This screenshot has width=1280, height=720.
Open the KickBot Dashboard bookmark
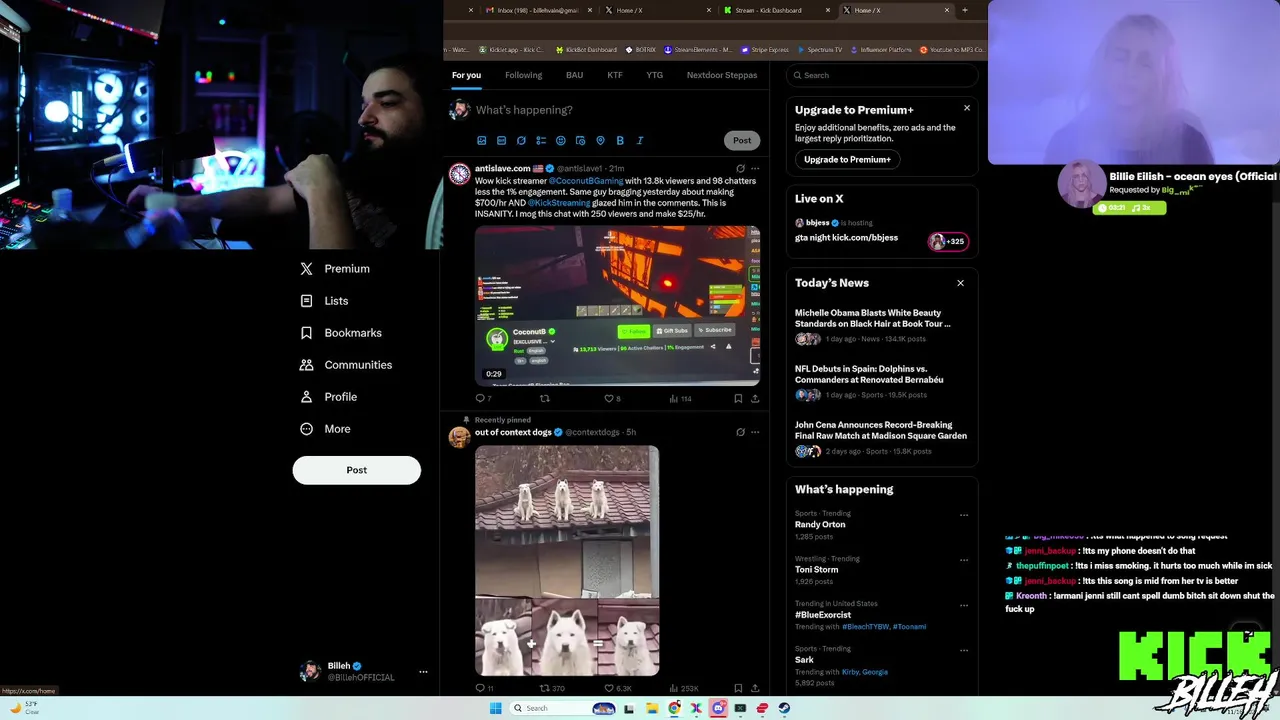(585, 49)
